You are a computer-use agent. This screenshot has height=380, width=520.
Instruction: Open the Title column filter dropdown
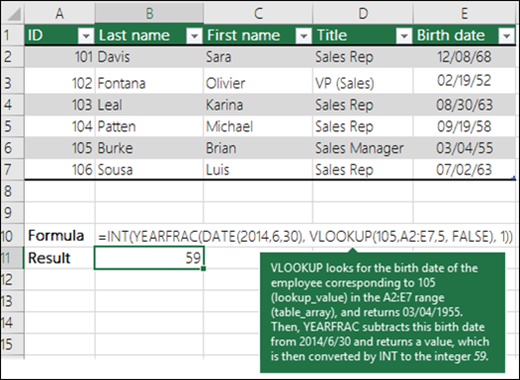(404, 36)
